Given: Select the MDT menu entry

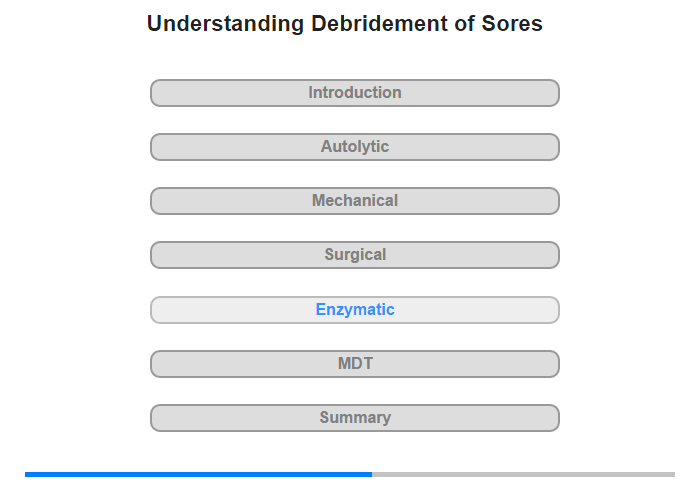Looking at the screenshot, I should (x=355, y=364).
